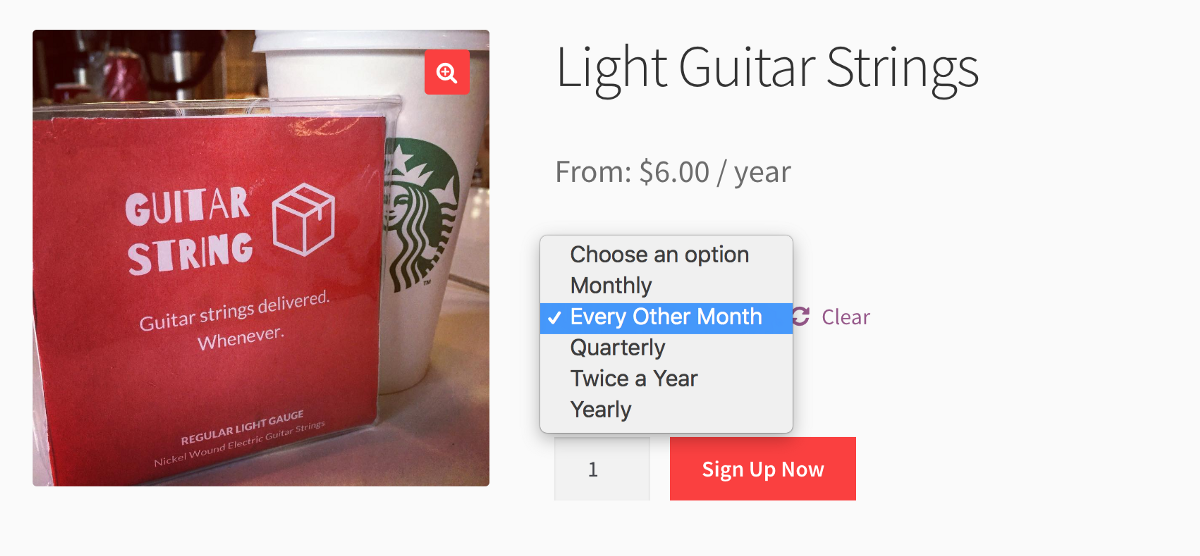Click the 'From: $6.00 / year' price text

(673, 172)
